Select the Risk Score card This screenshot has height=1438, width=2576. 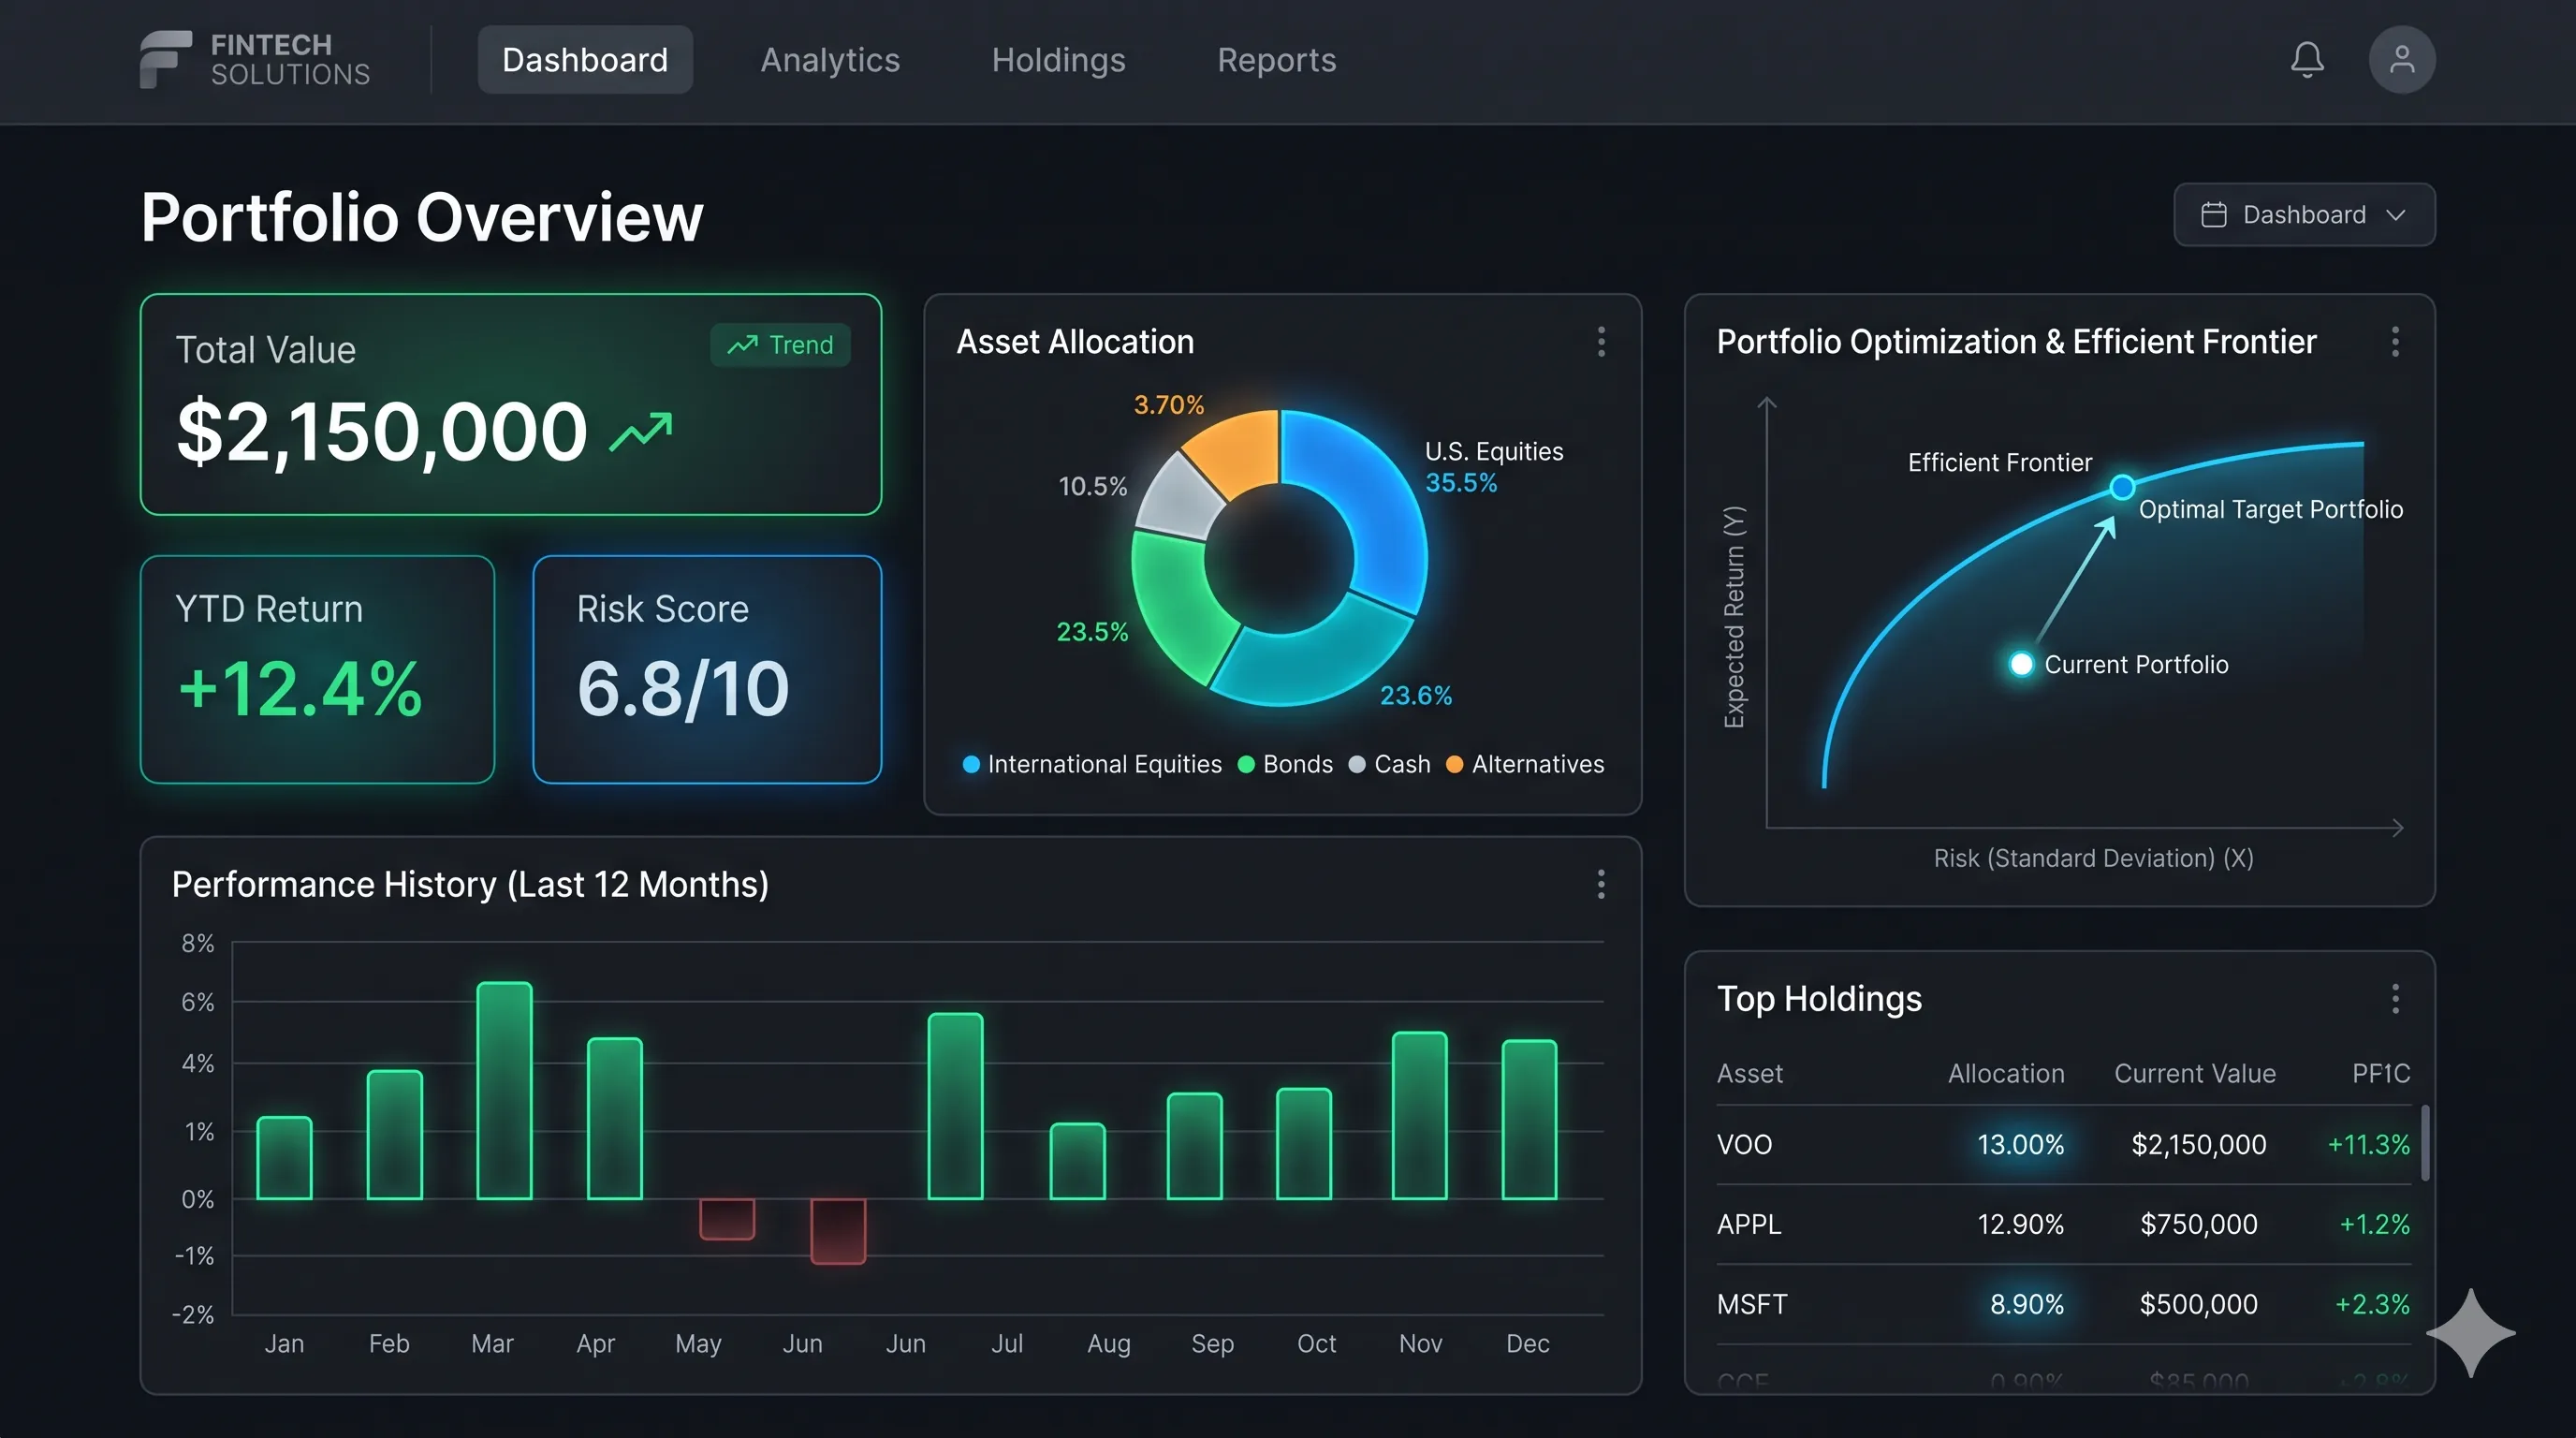pos(707,669)
